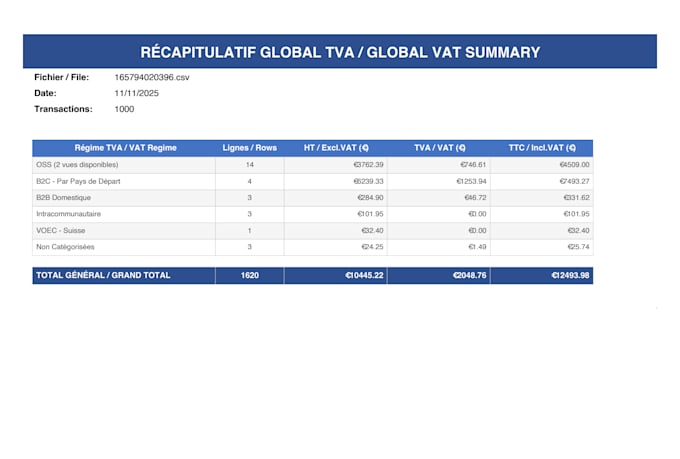This screenshot has width=680, height=459.
Task: Click the OSS row count '14'
Action: click(x=249, y=165)
